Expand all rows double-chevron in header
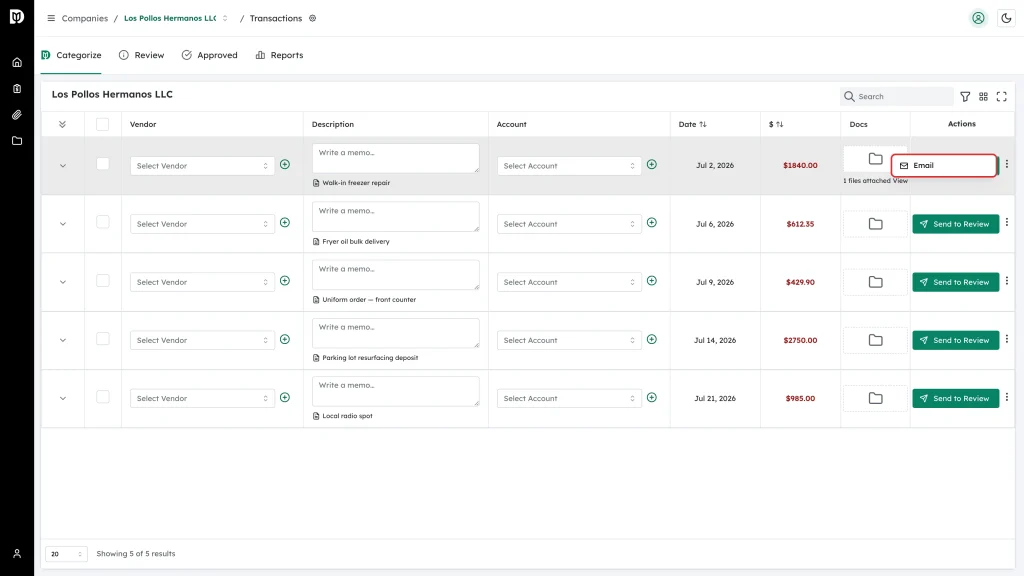This screenshot has height=576, width=1024. click(x=63, y=124)
